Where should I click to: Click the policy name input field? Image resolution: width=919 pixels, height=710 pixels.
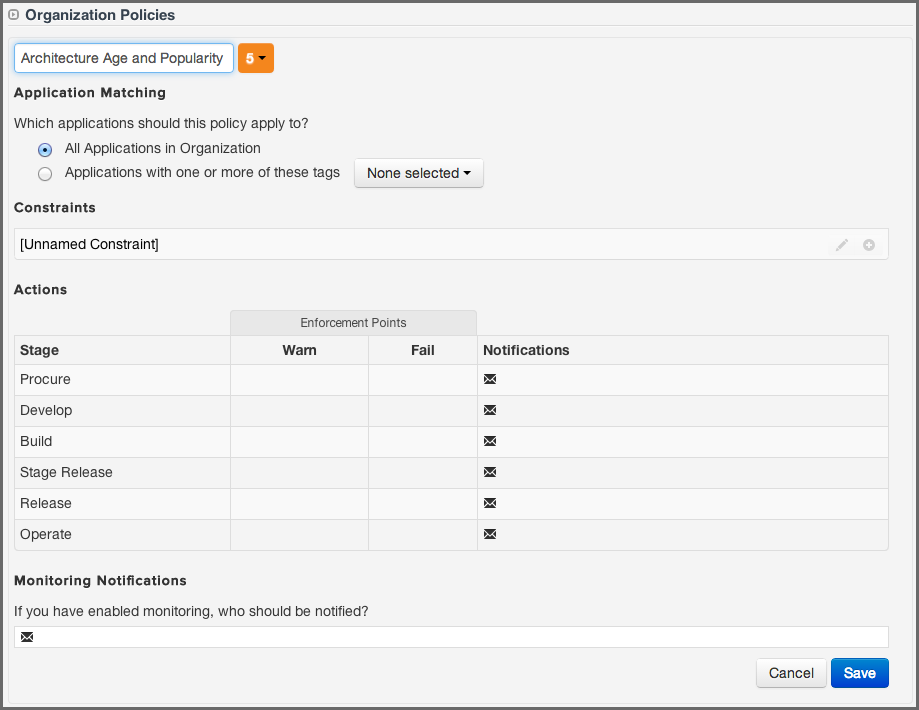(x=123, y=58)
